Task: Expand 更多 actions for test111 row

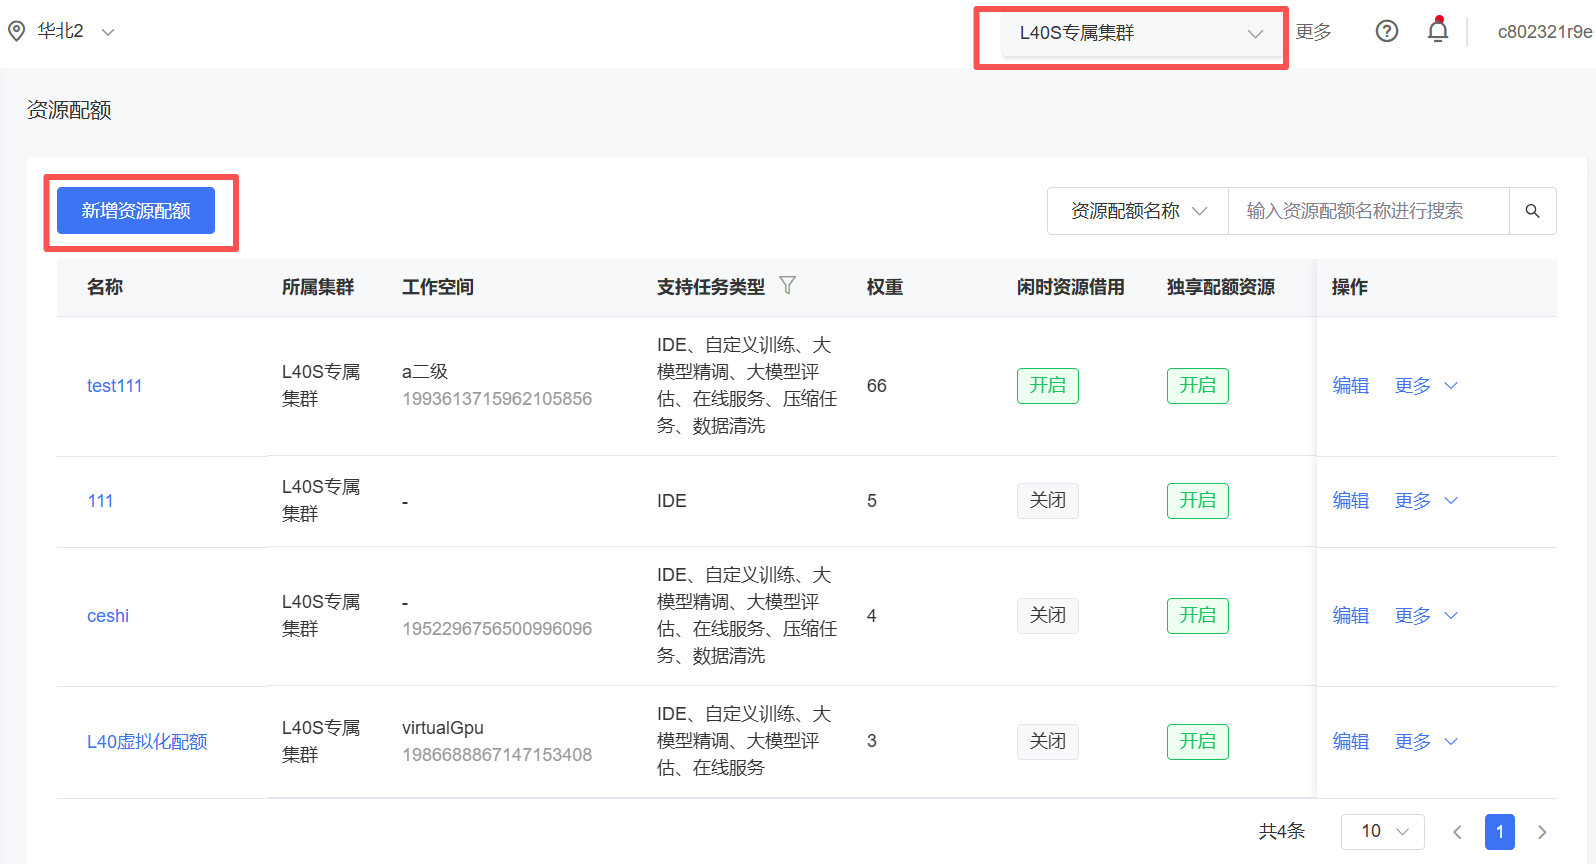Action: (1425, 386)
